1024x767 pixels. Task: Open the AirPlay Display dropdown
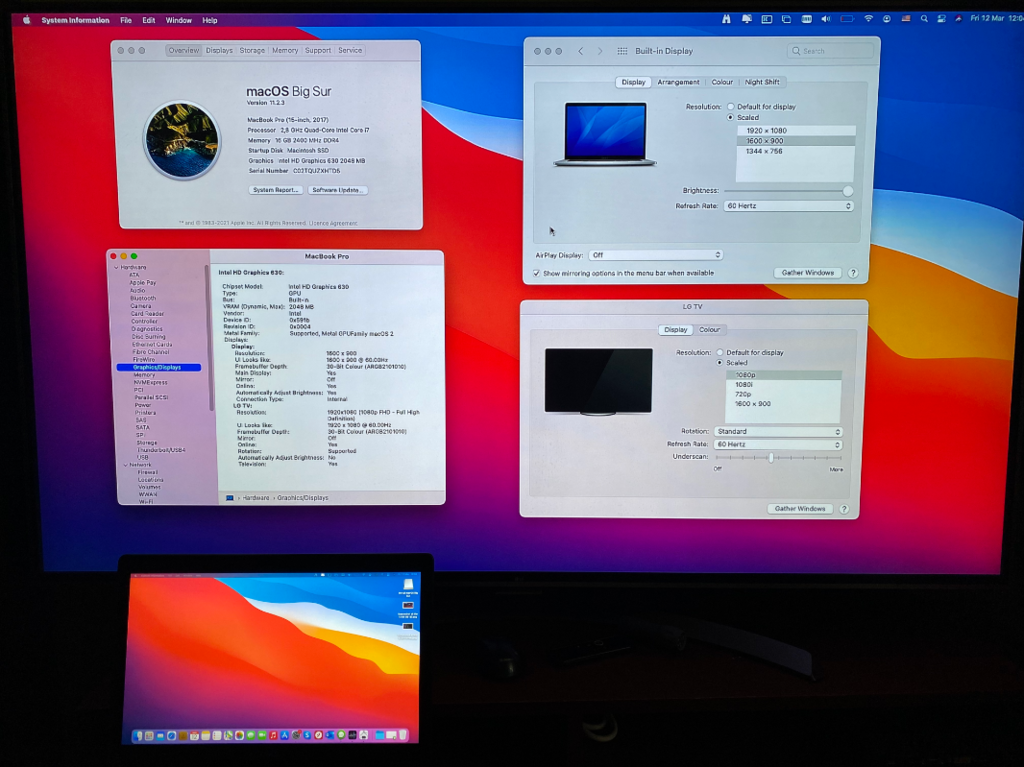point(655,255)
